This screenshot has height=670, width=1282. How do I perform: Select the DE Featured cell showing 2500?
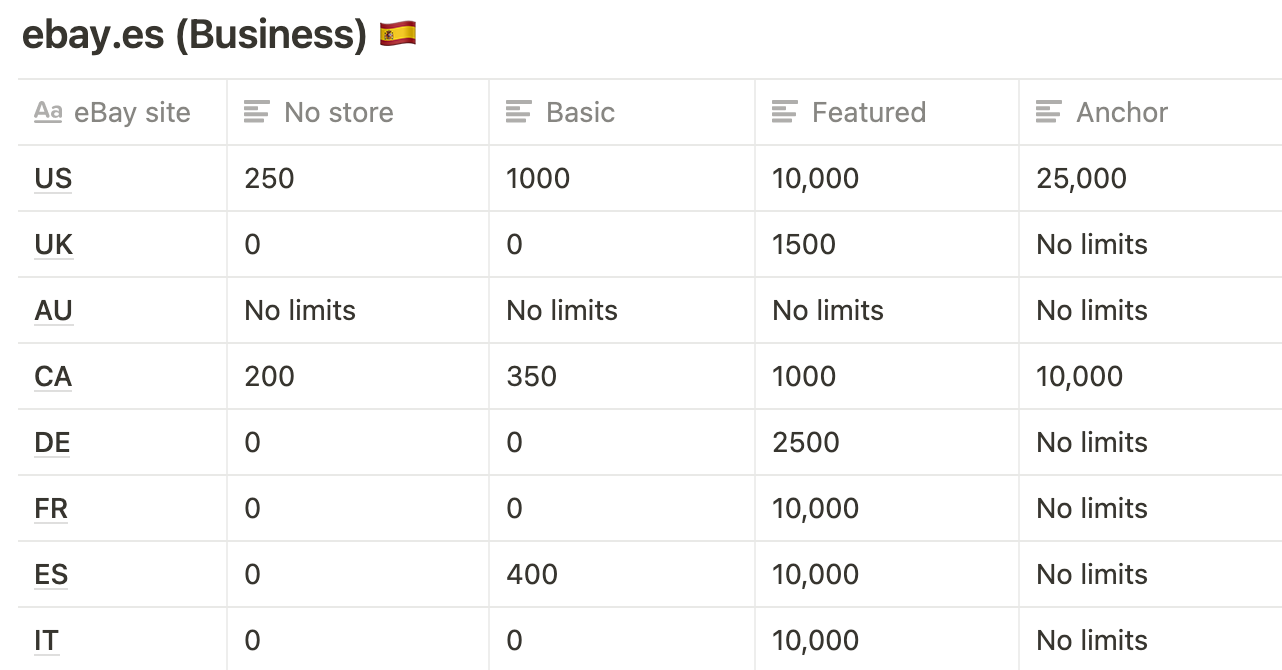[887, 442]
